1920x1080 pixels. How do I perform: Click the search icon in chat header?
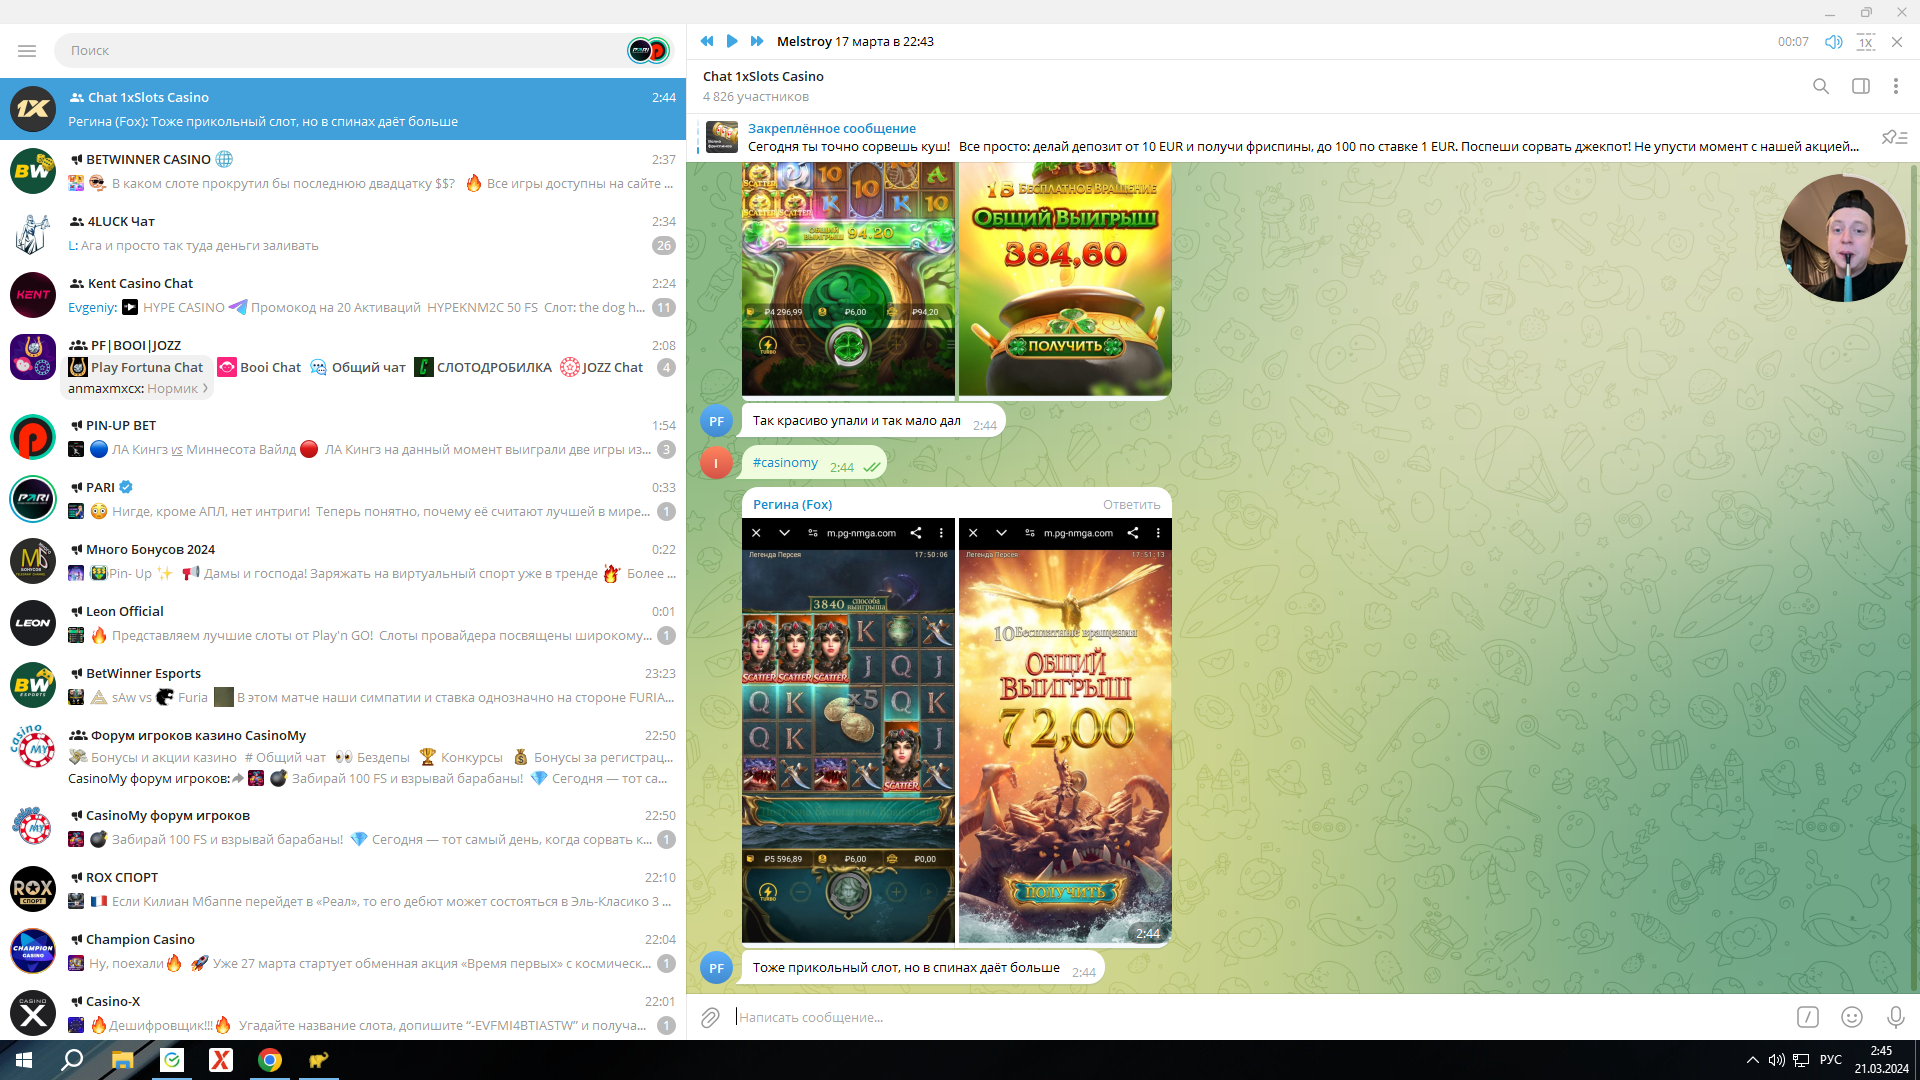[x=1821, y=87]
